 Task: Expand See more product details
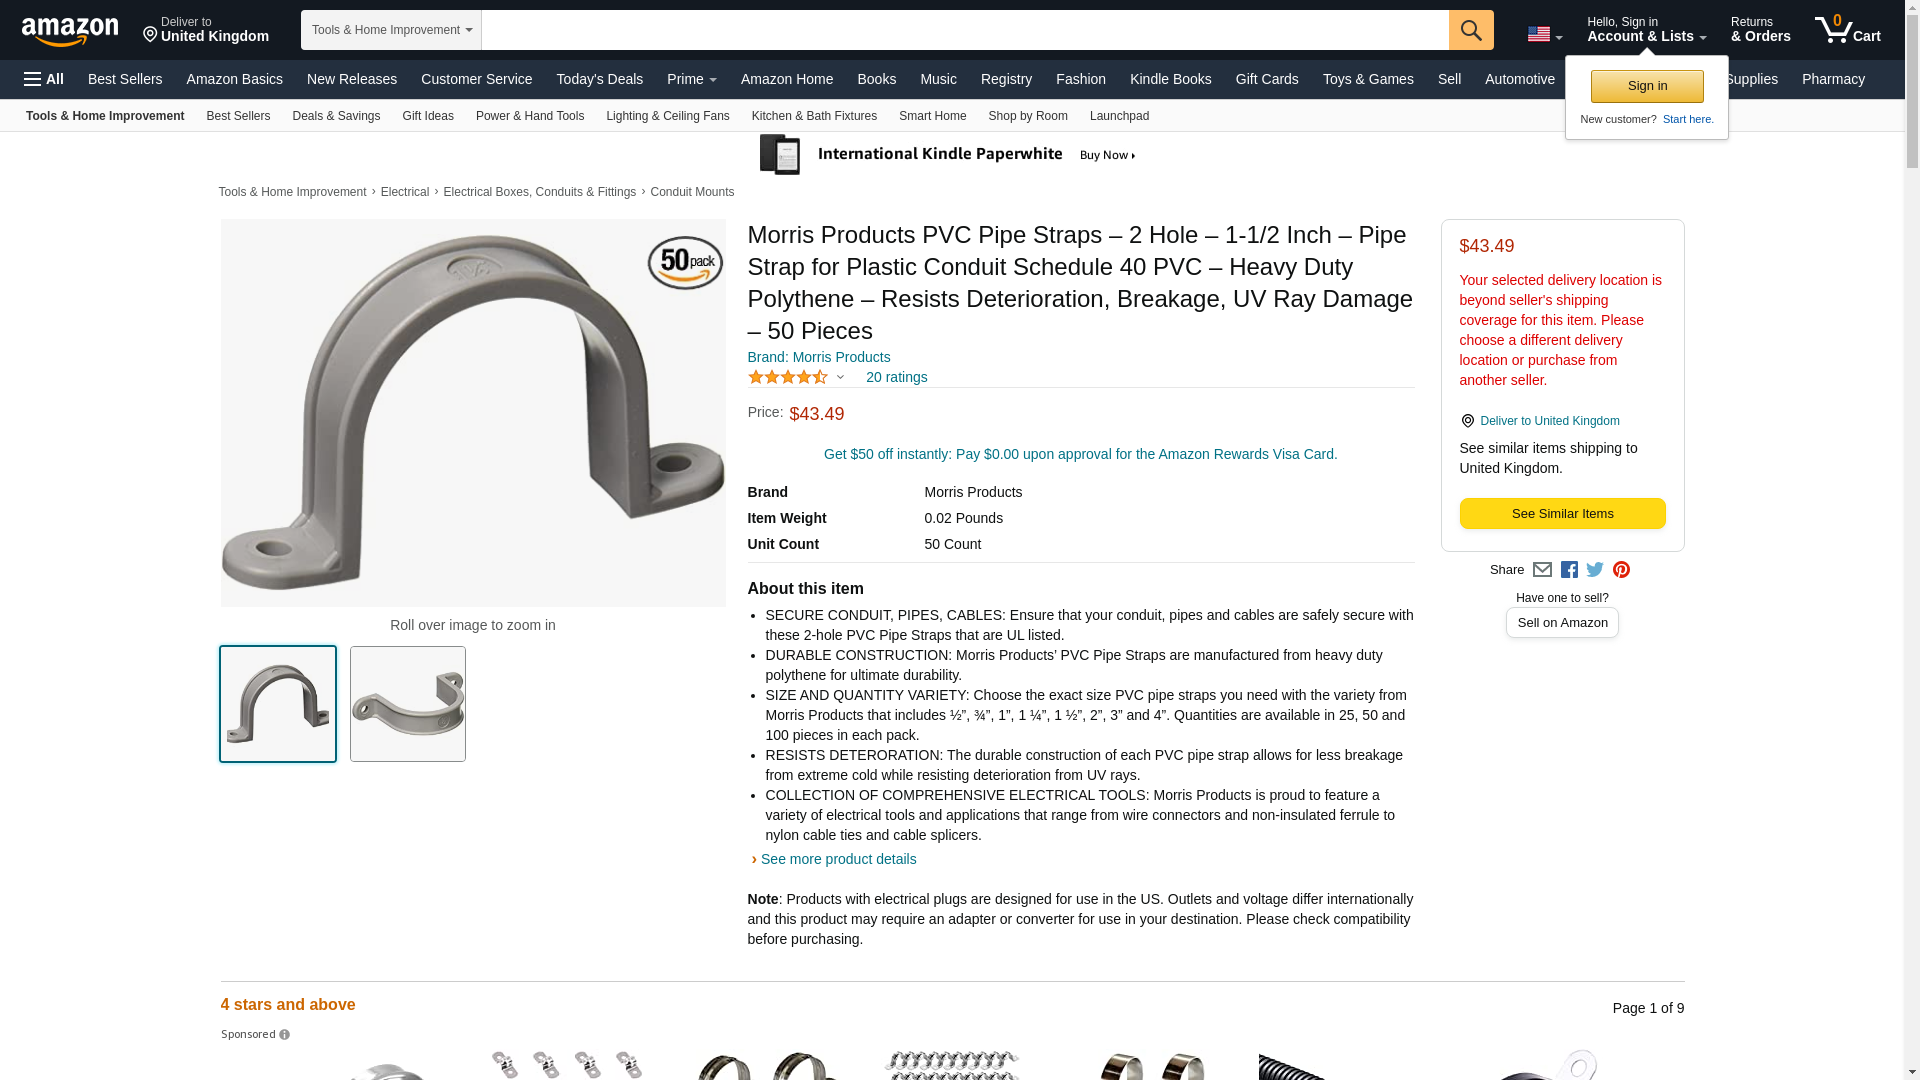click(838, 859)
